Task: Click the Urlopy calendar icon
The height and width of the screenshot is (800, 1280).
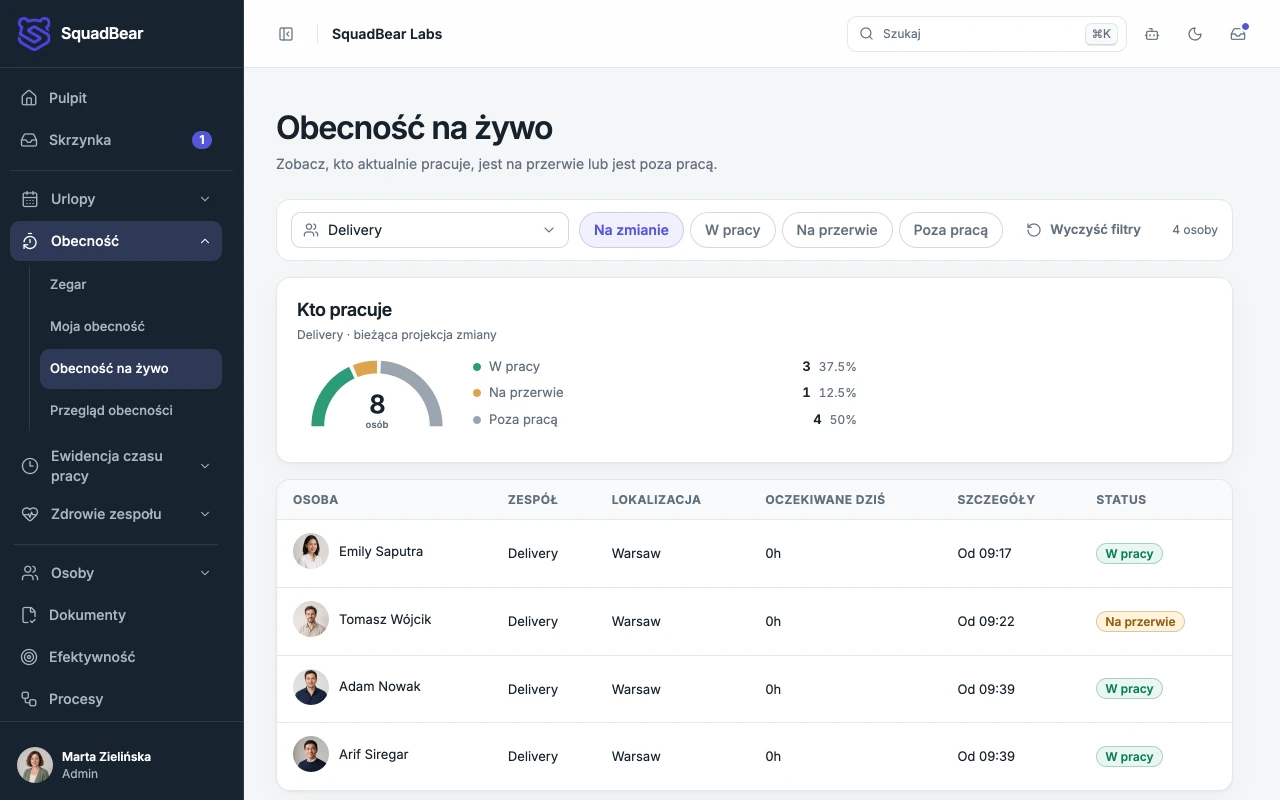Action: [30, 199]
